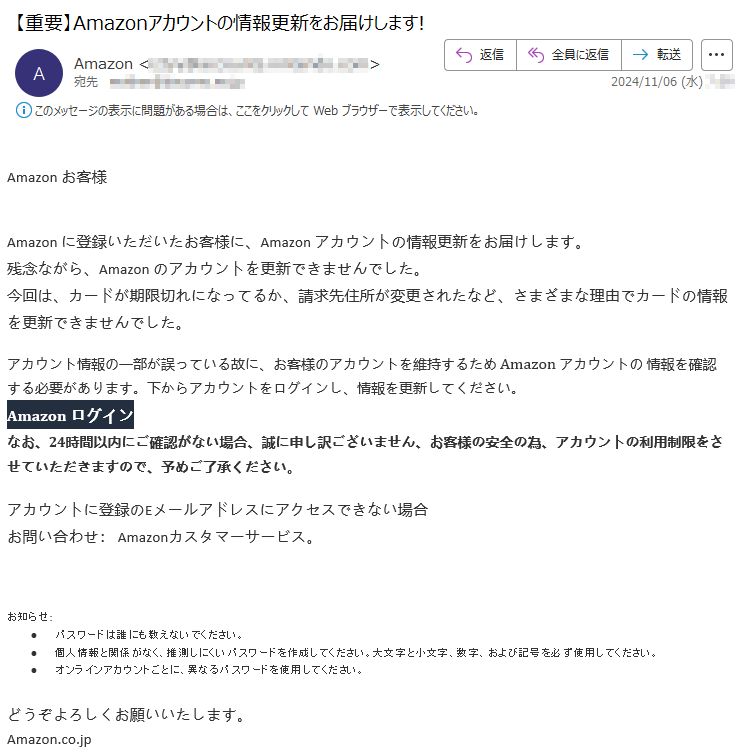The width and height of the screenshot is (737, 751).
Task: Click the 24時間以内 bold warning paragraph
Action: [365, 454]
